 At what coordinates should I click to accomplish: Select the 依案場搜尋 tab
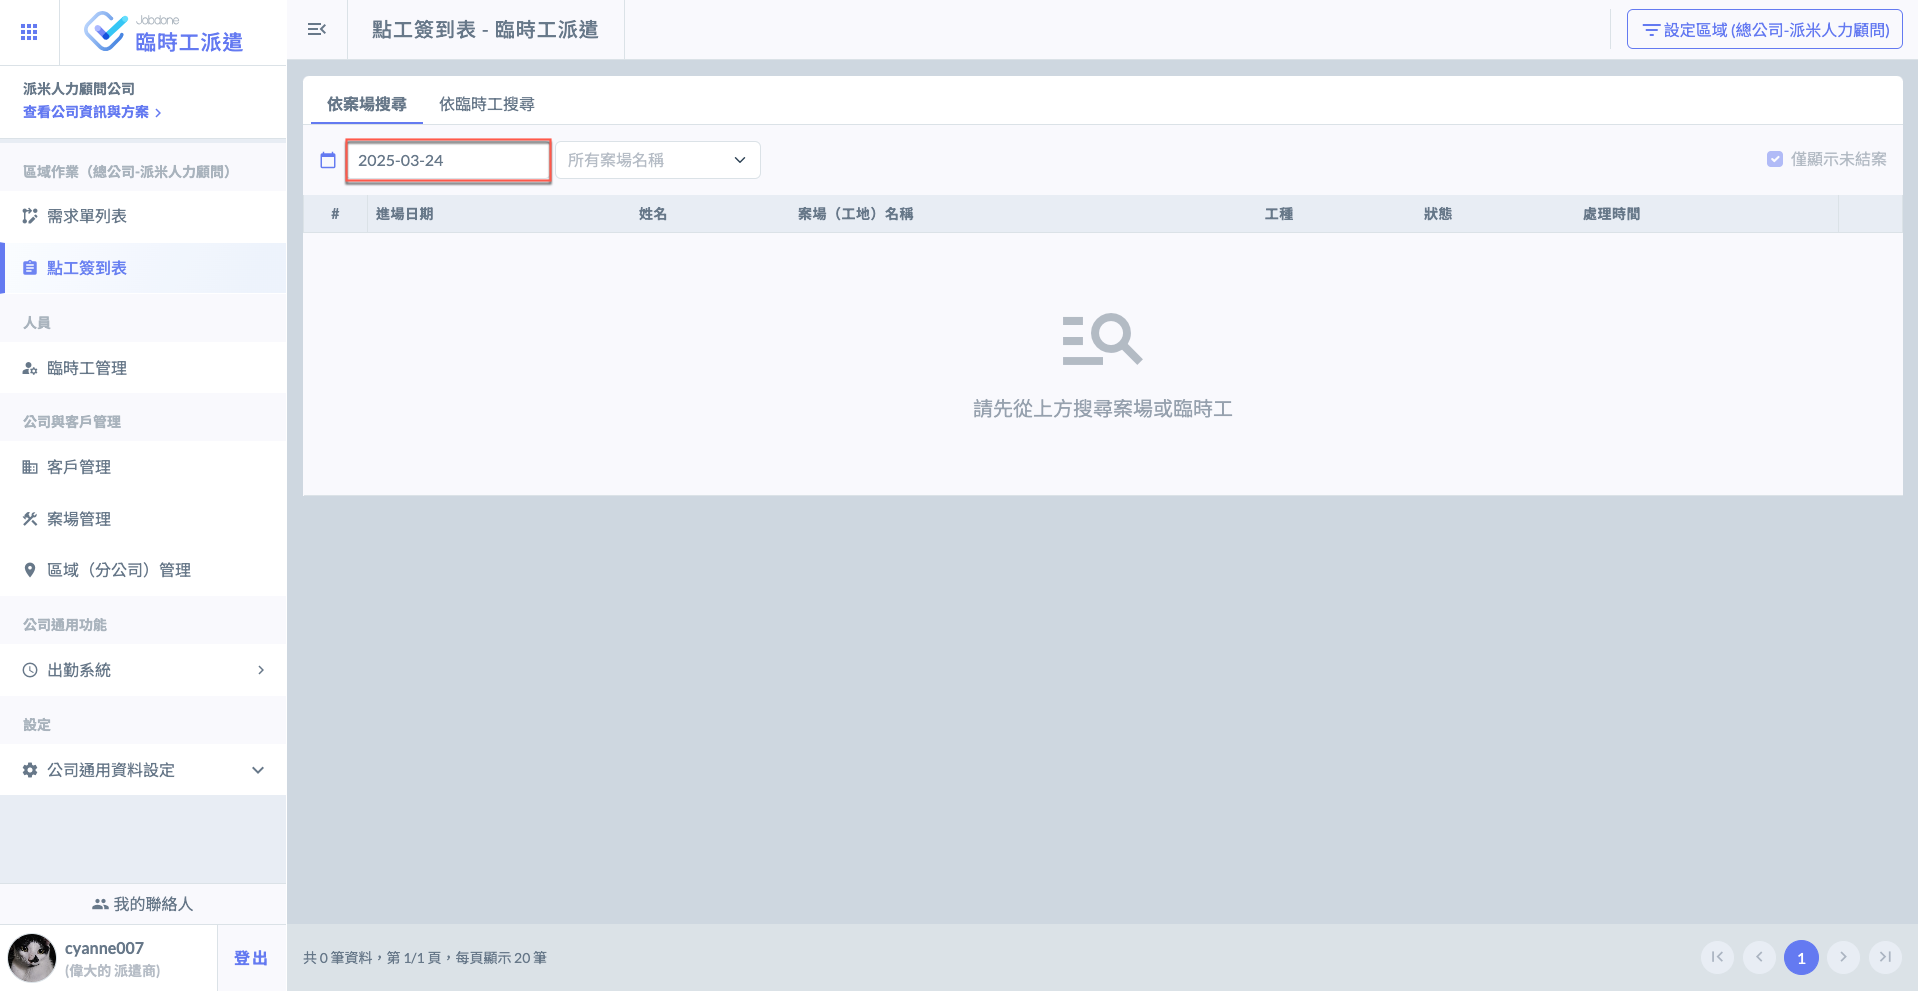[x=367, y=104]
